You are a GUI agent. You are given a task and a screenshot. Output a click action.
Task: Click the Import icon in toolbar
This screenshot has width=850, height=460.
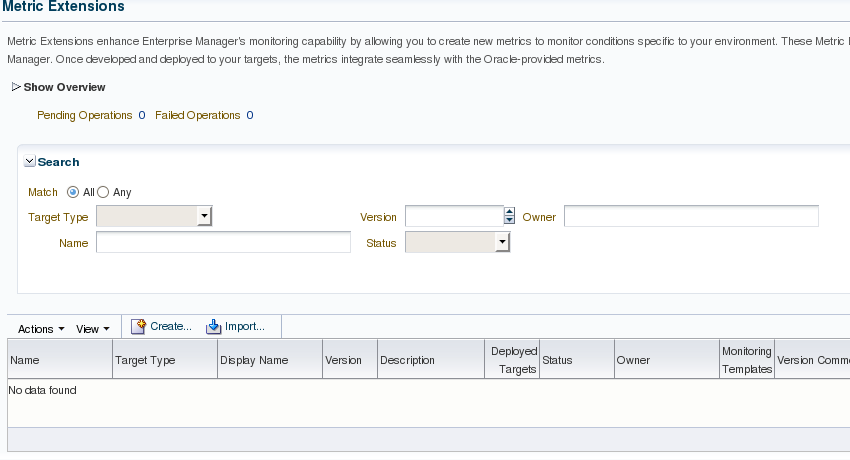(x=213, y=327)
